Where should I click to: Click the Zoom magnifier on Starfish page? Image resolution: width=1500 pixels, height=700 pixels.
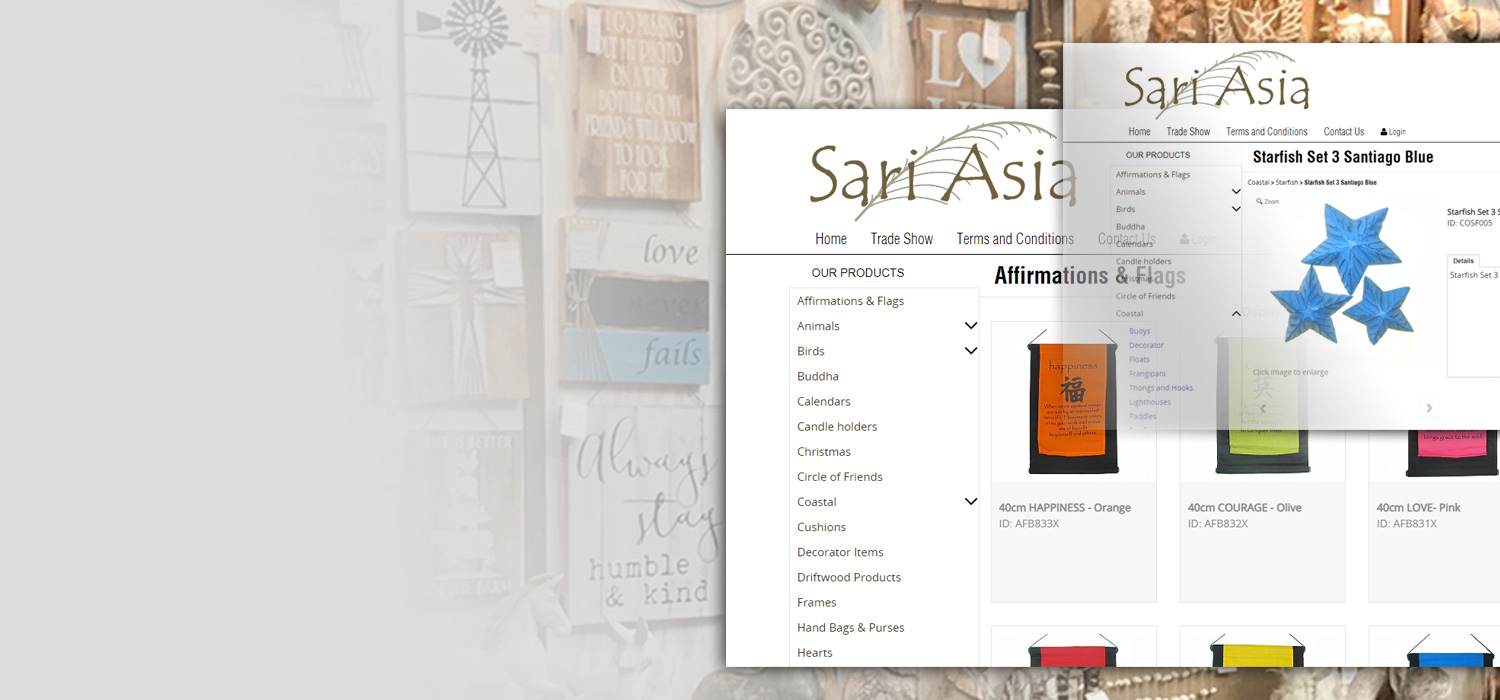[x=1260, y=201]
